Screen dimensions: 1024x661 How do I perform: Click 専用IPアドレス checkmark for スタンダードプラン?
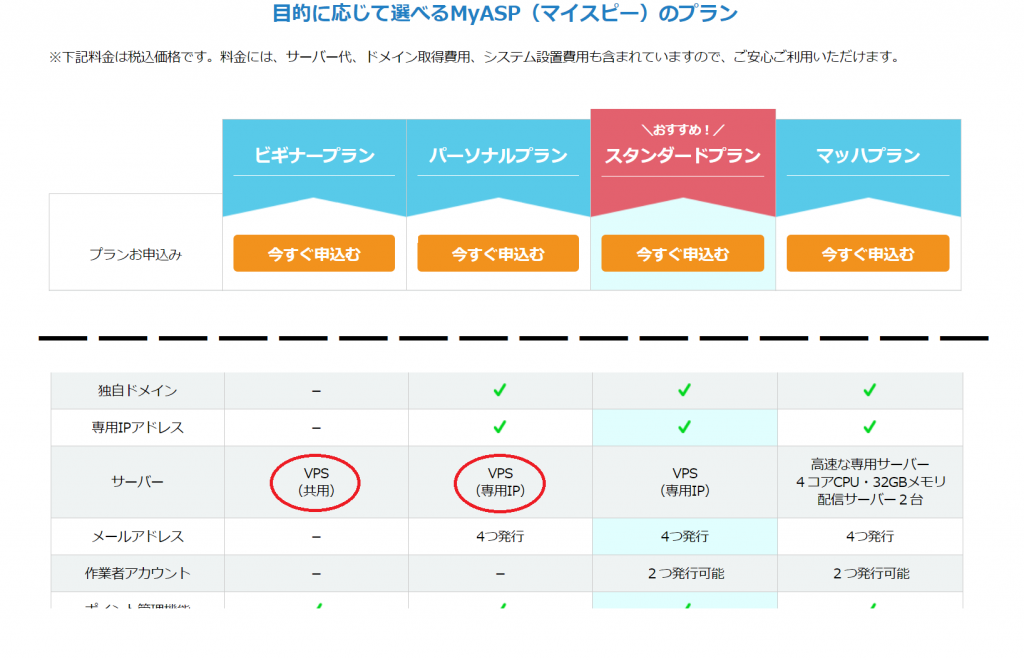coord(684,427)
